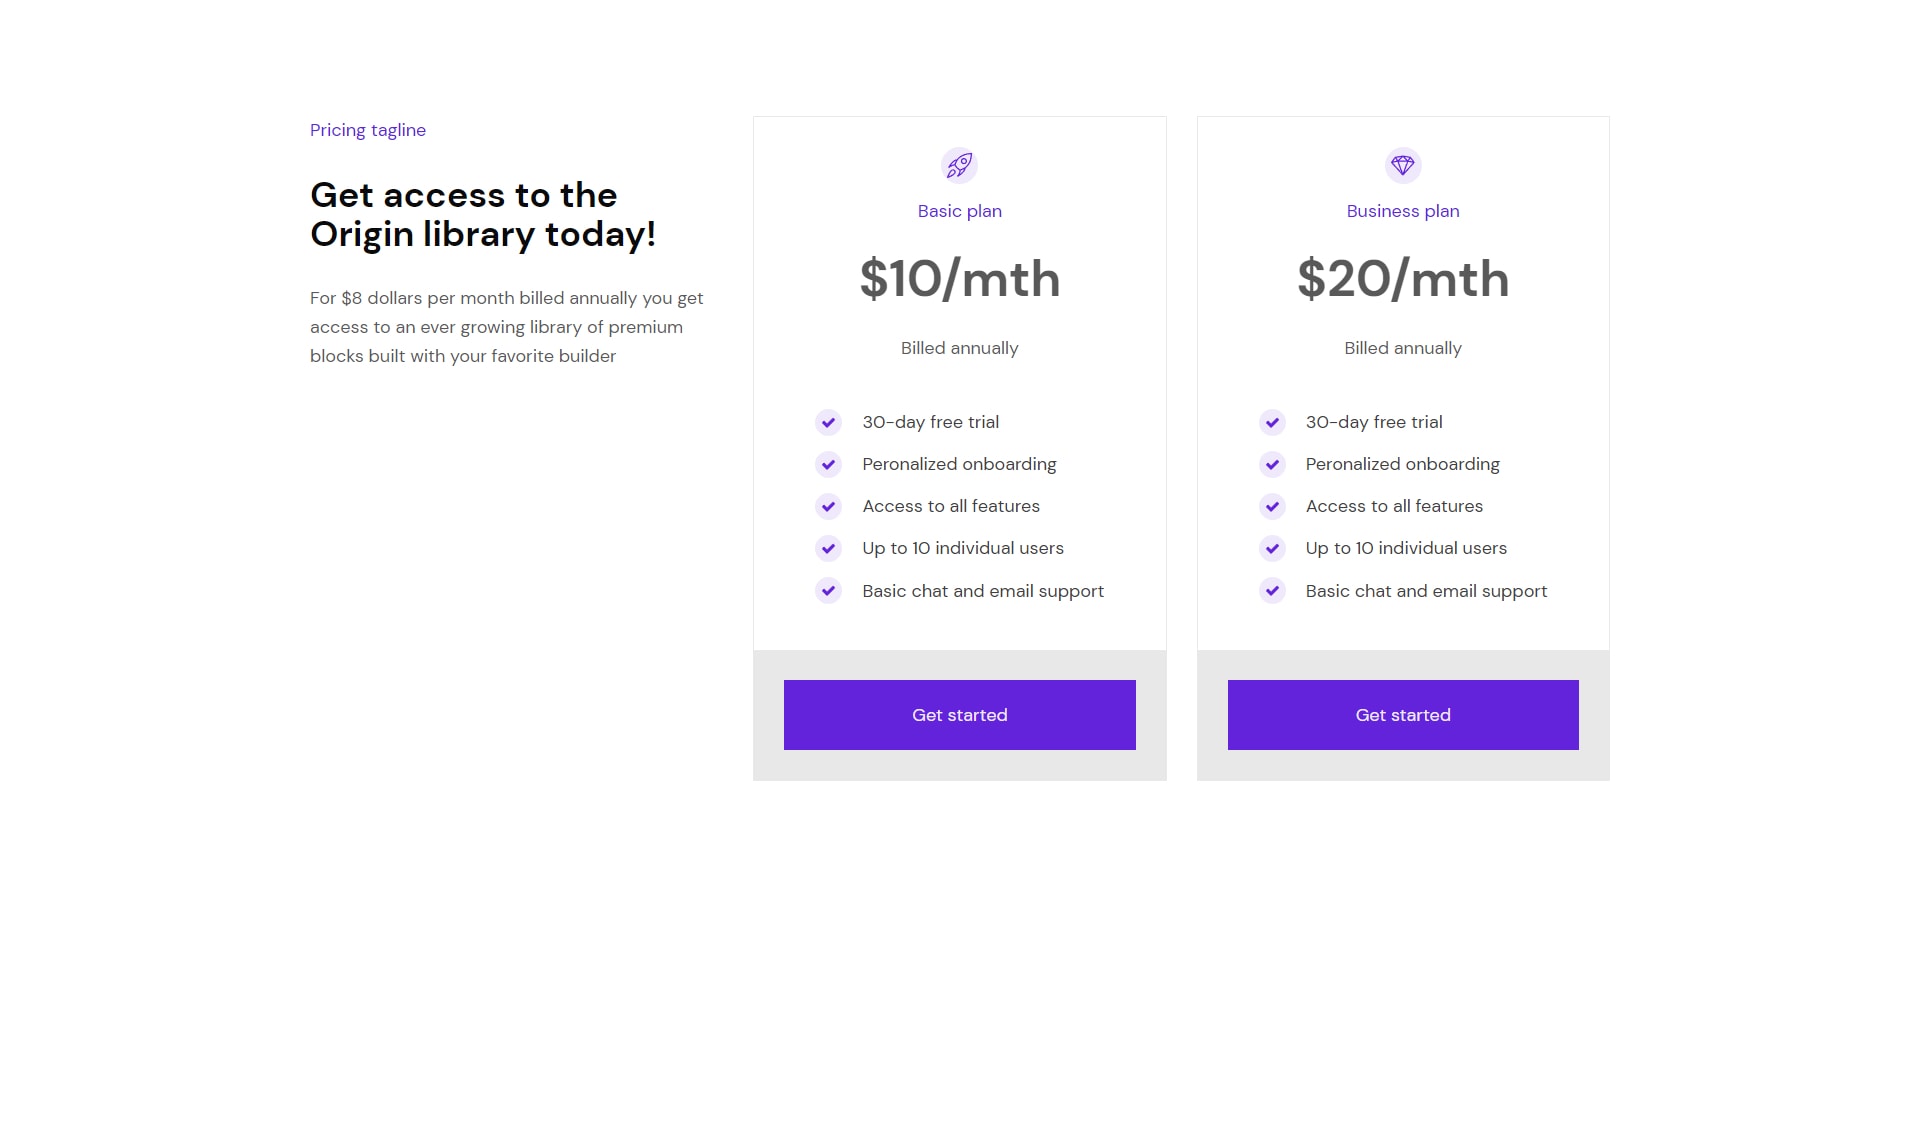1920x1140 pixels.
Task: Click checkmark beside Business Peronalized onboarding
Action: (1272, 464)
